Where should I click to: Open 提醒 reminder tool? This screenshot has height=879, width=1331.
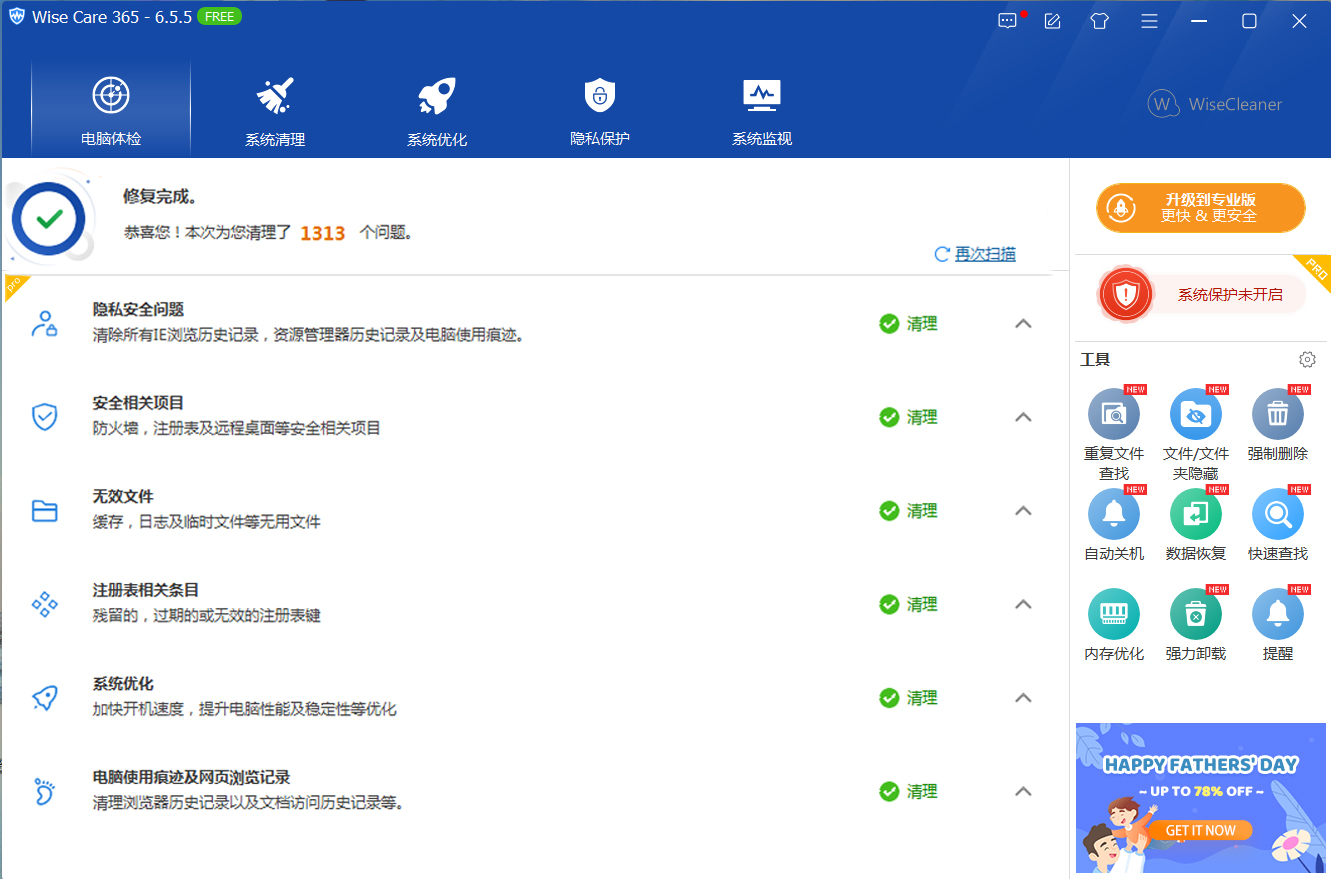(1278, 626)
